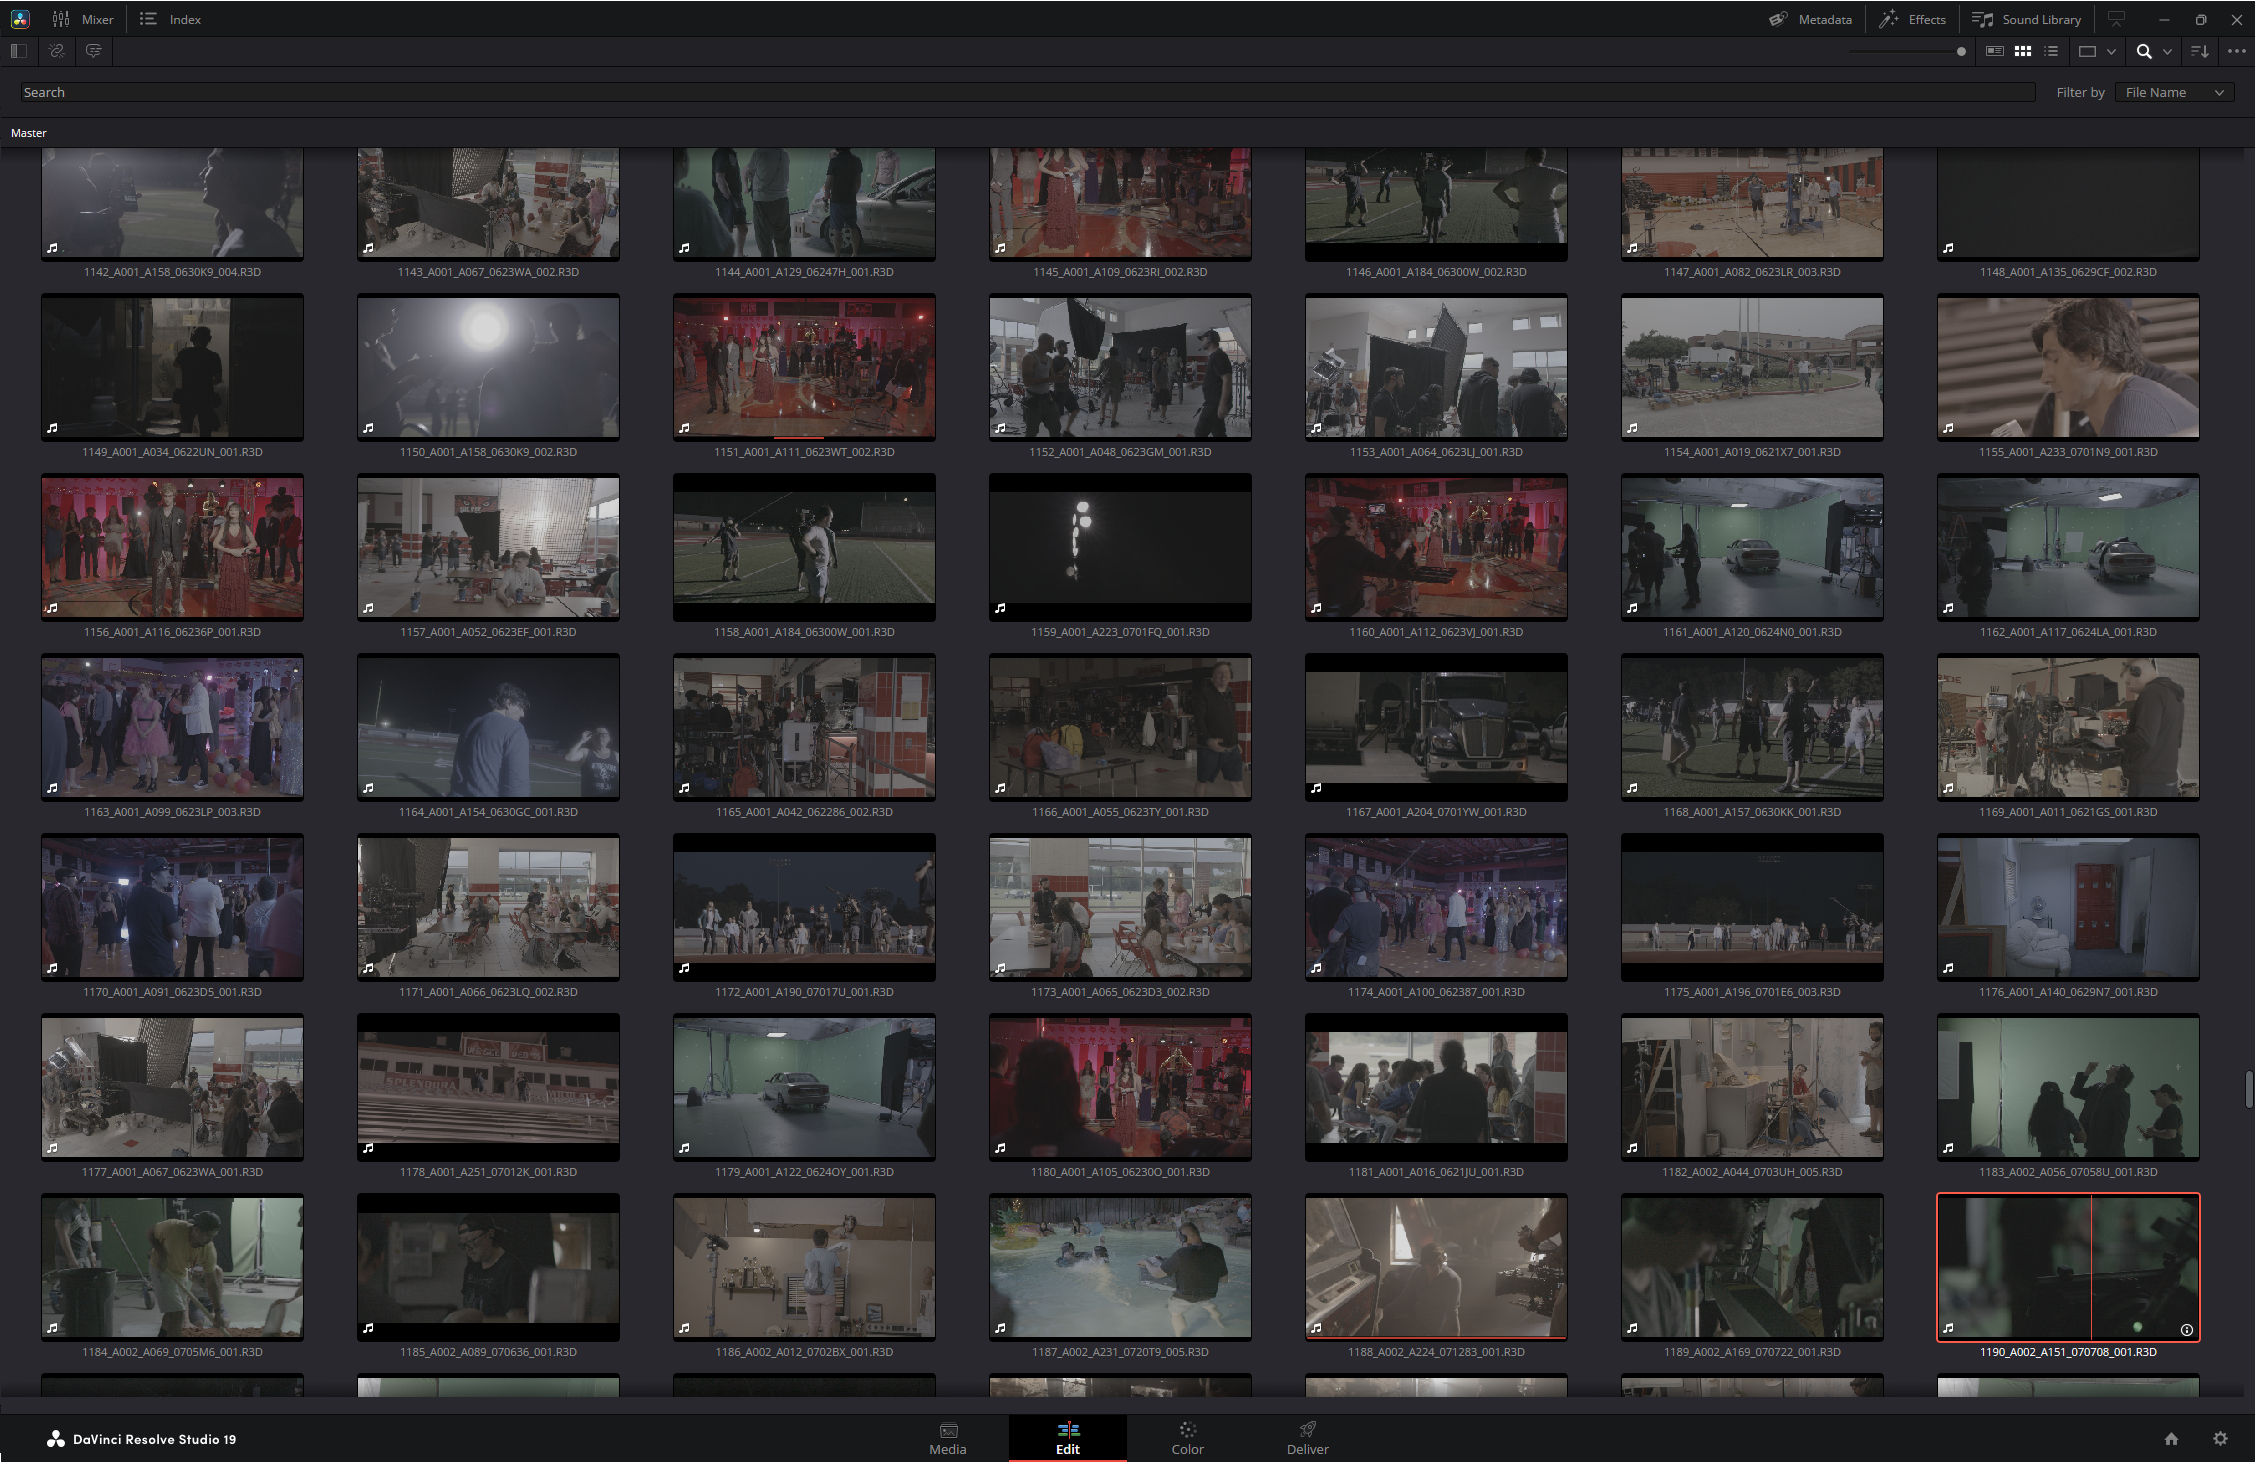Image resolution: width=2256 pixels, height=1464 pixels.
Task: Toggle the magnifier search icon
Action: (x=2144, y=51)
